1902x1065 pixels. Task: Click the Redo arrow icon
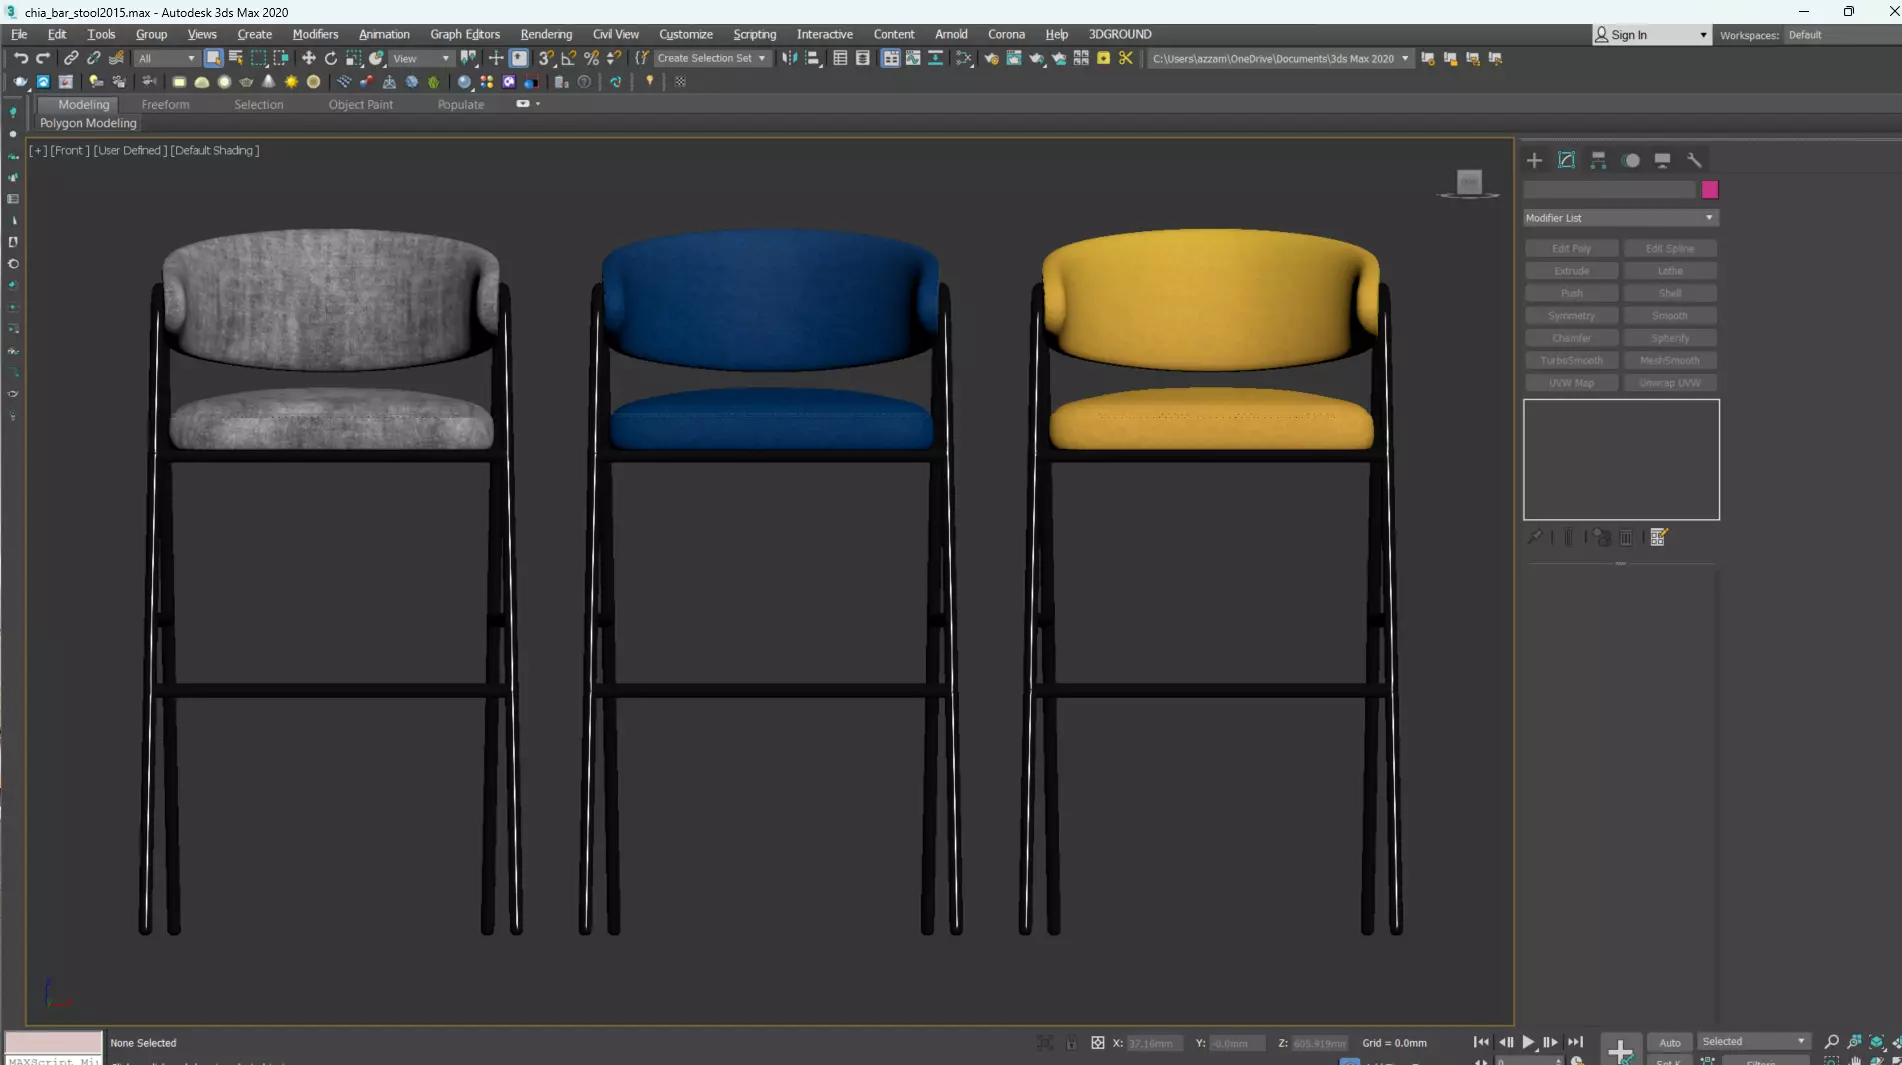[x=43, y=58]
